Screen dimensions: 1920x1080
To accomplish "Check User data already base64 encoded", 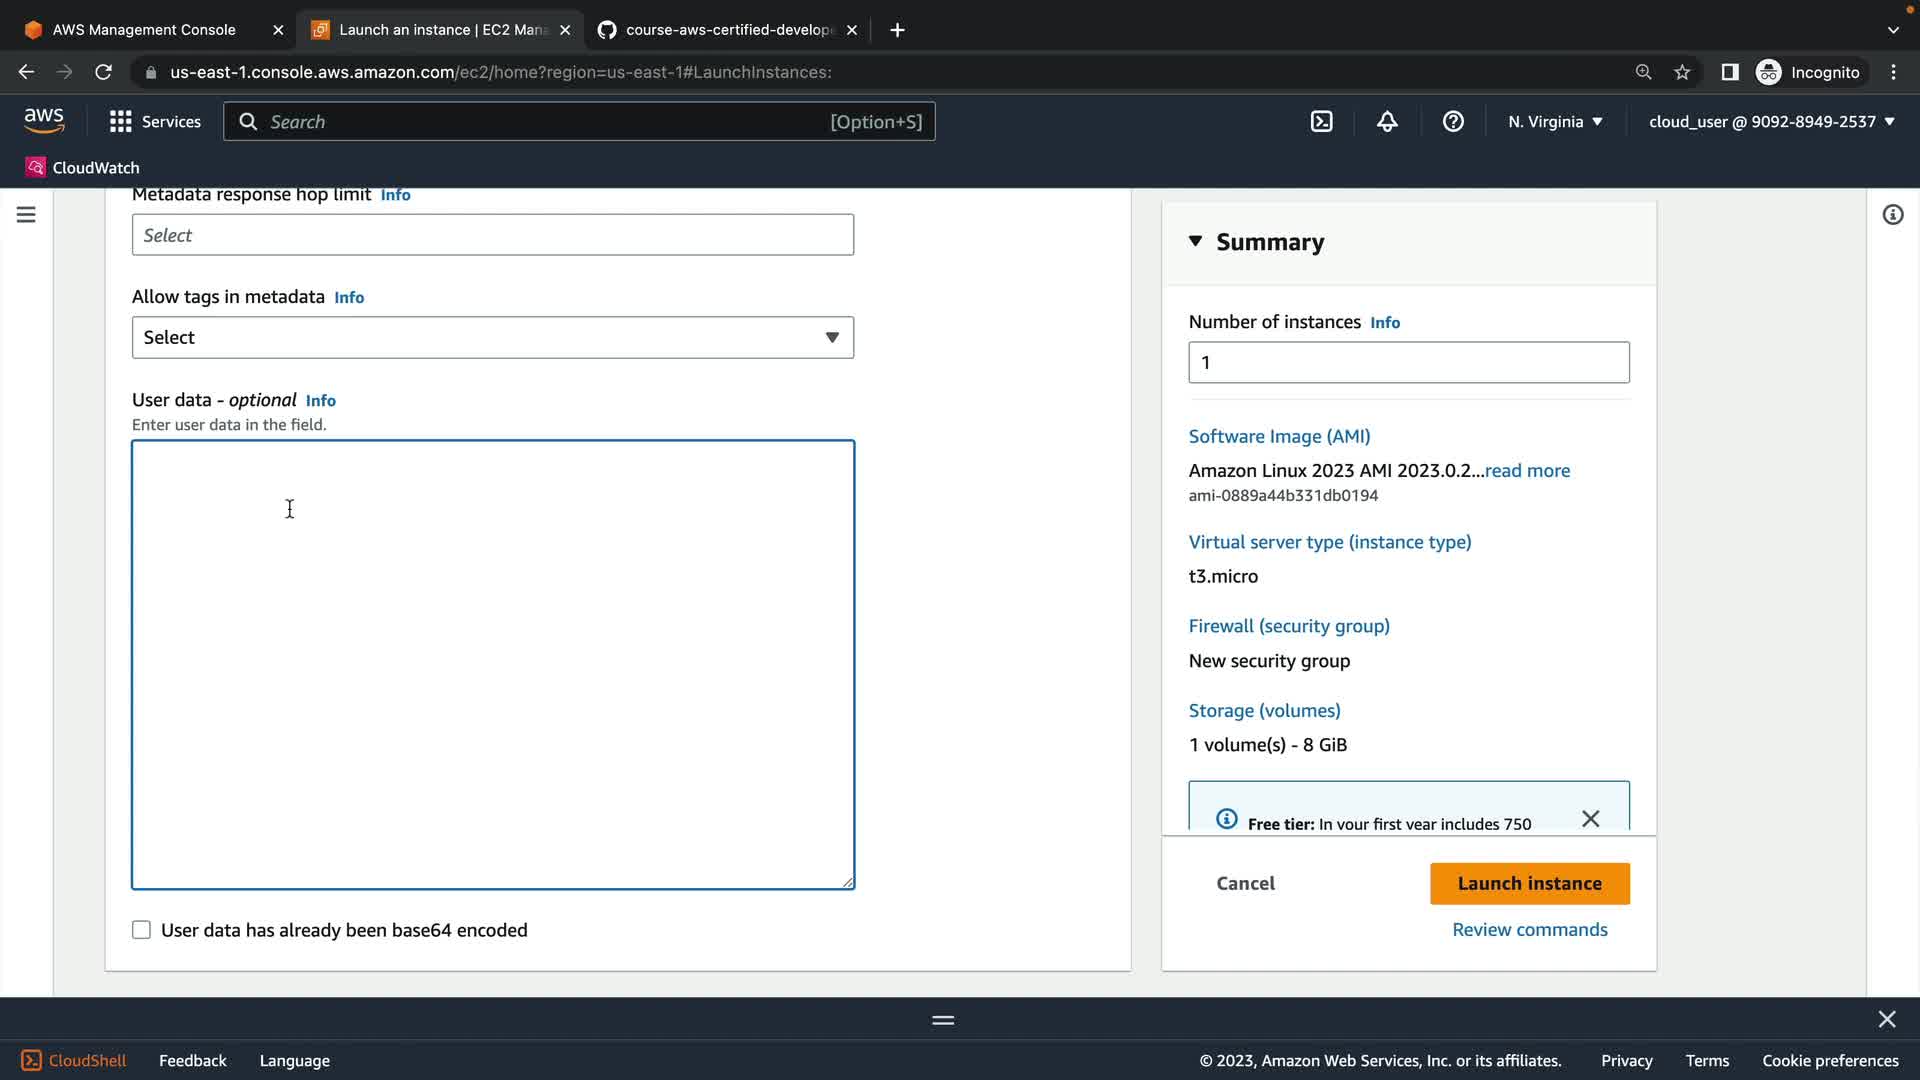I will pyautogui.click(x=142, y=930).
